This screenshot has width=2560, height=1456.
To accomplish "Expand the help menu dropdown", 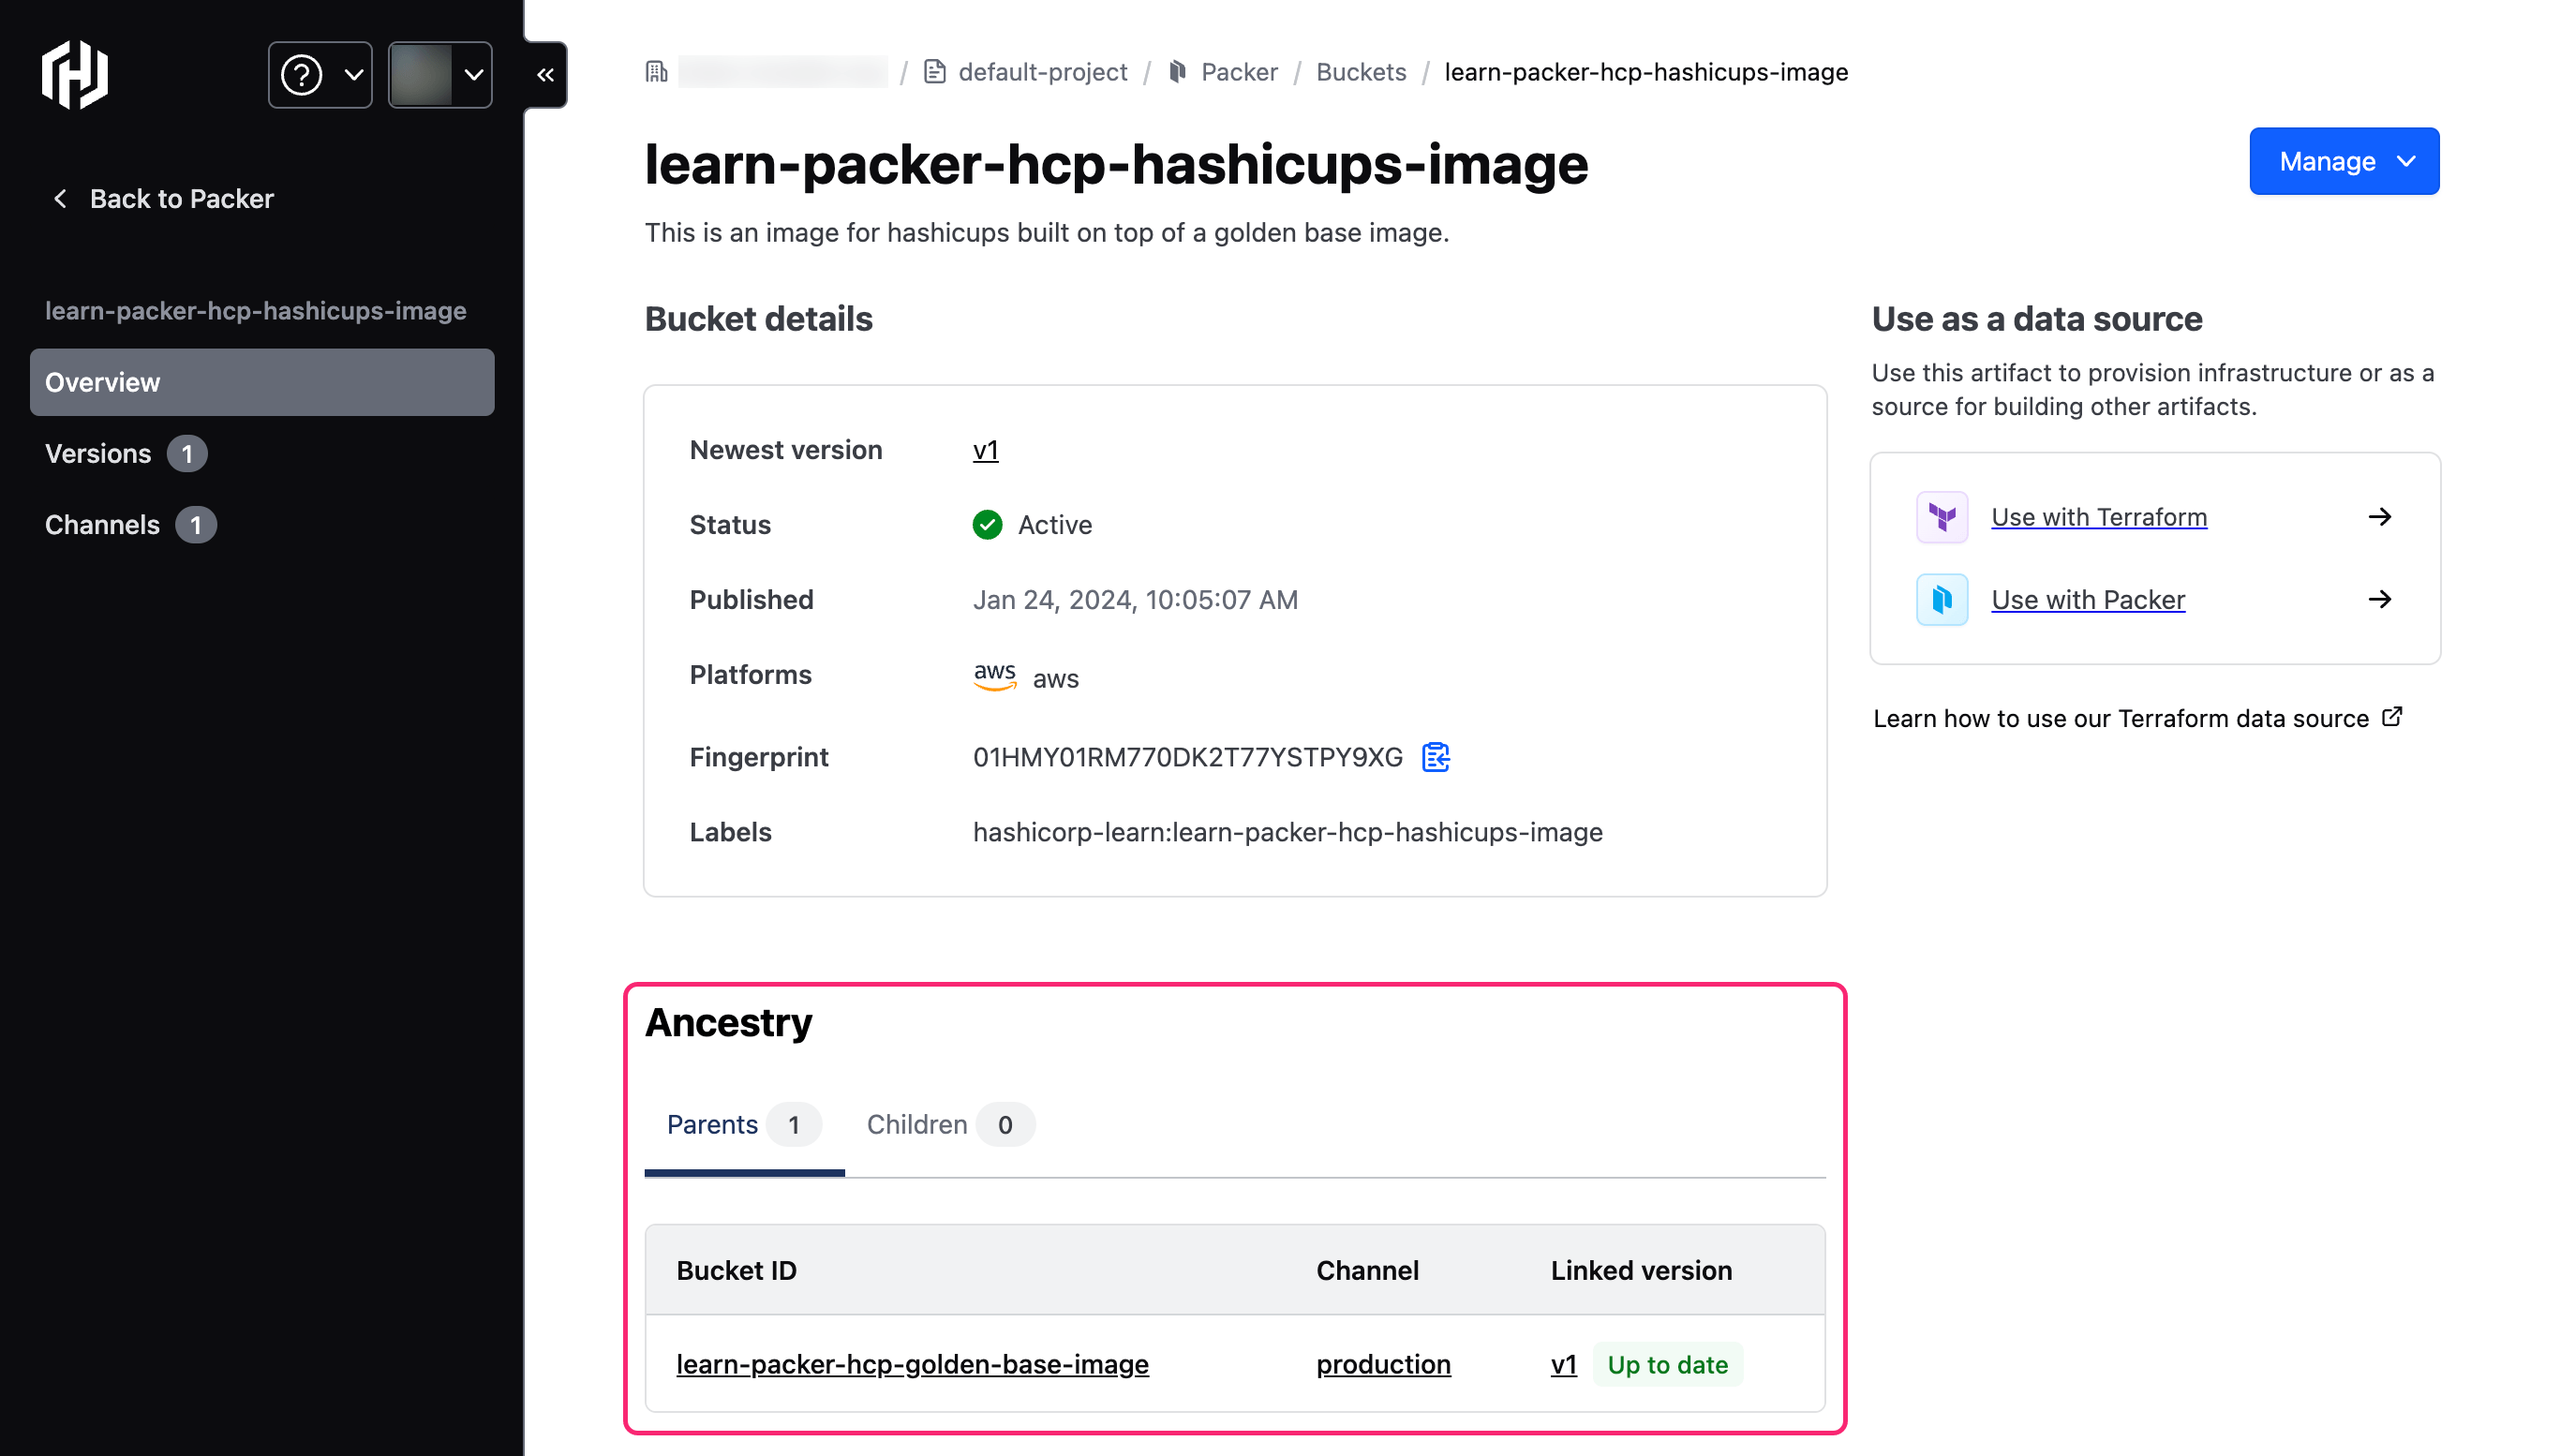I will (x=319, y=74).
